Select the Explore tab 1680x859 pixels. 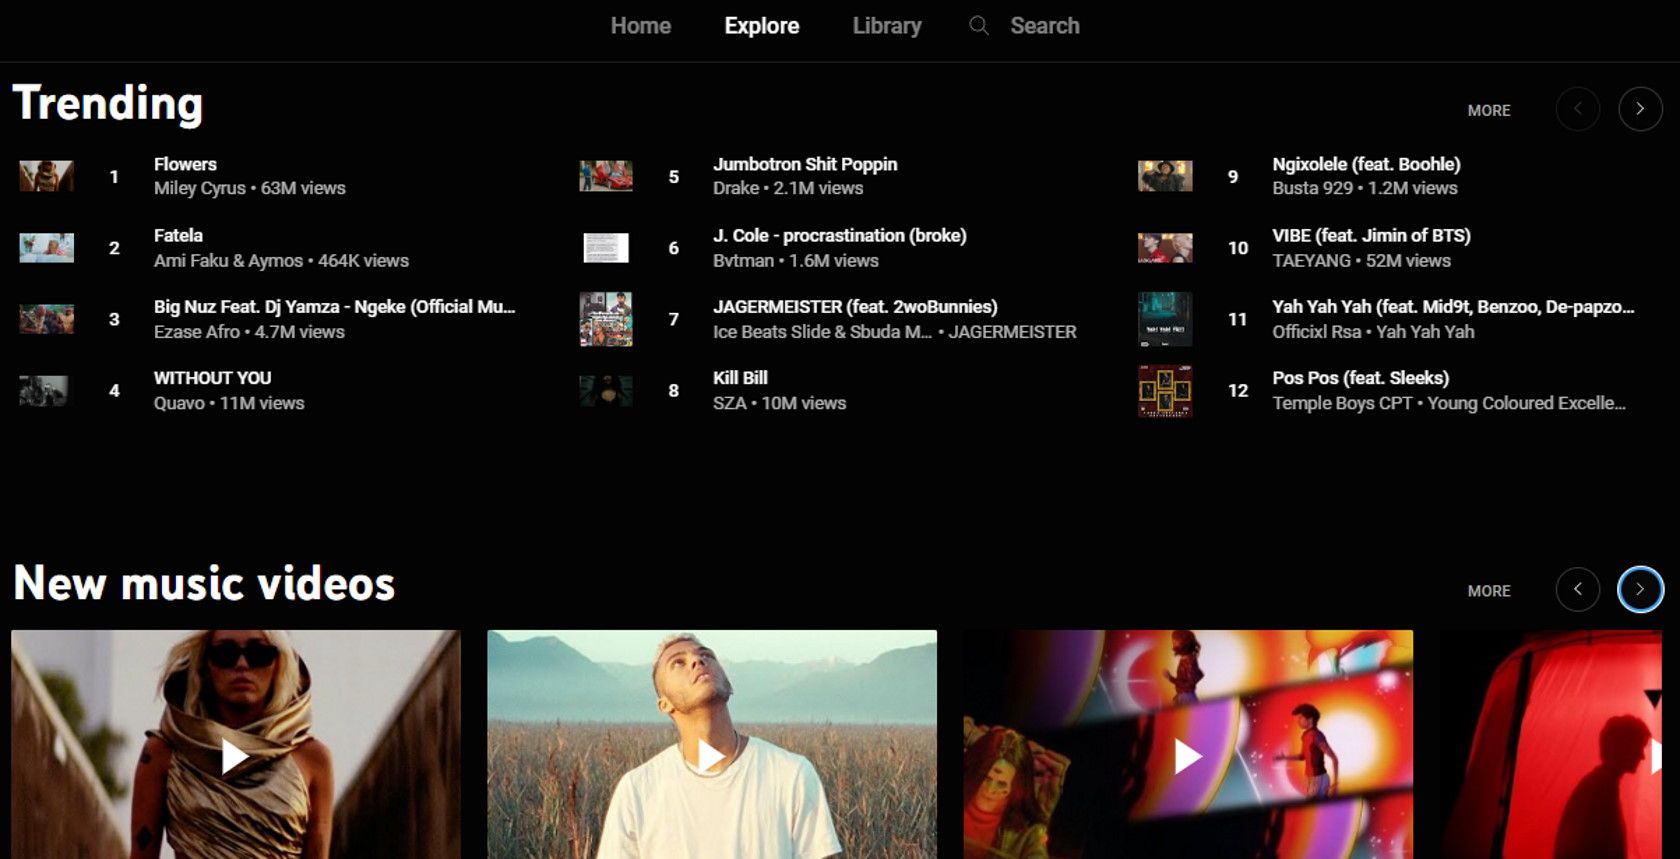coord(762,26)
